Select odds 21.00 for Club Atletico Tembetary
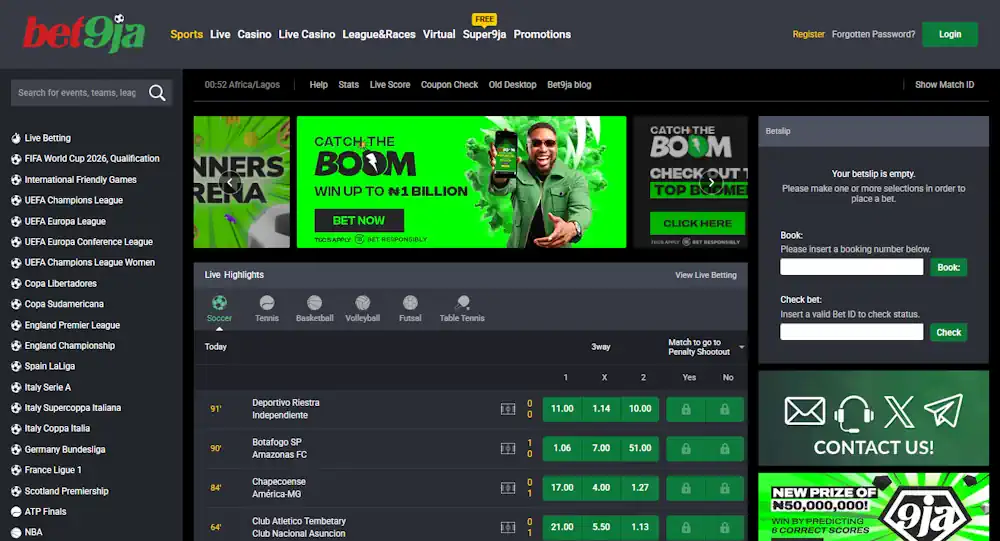 562,528
